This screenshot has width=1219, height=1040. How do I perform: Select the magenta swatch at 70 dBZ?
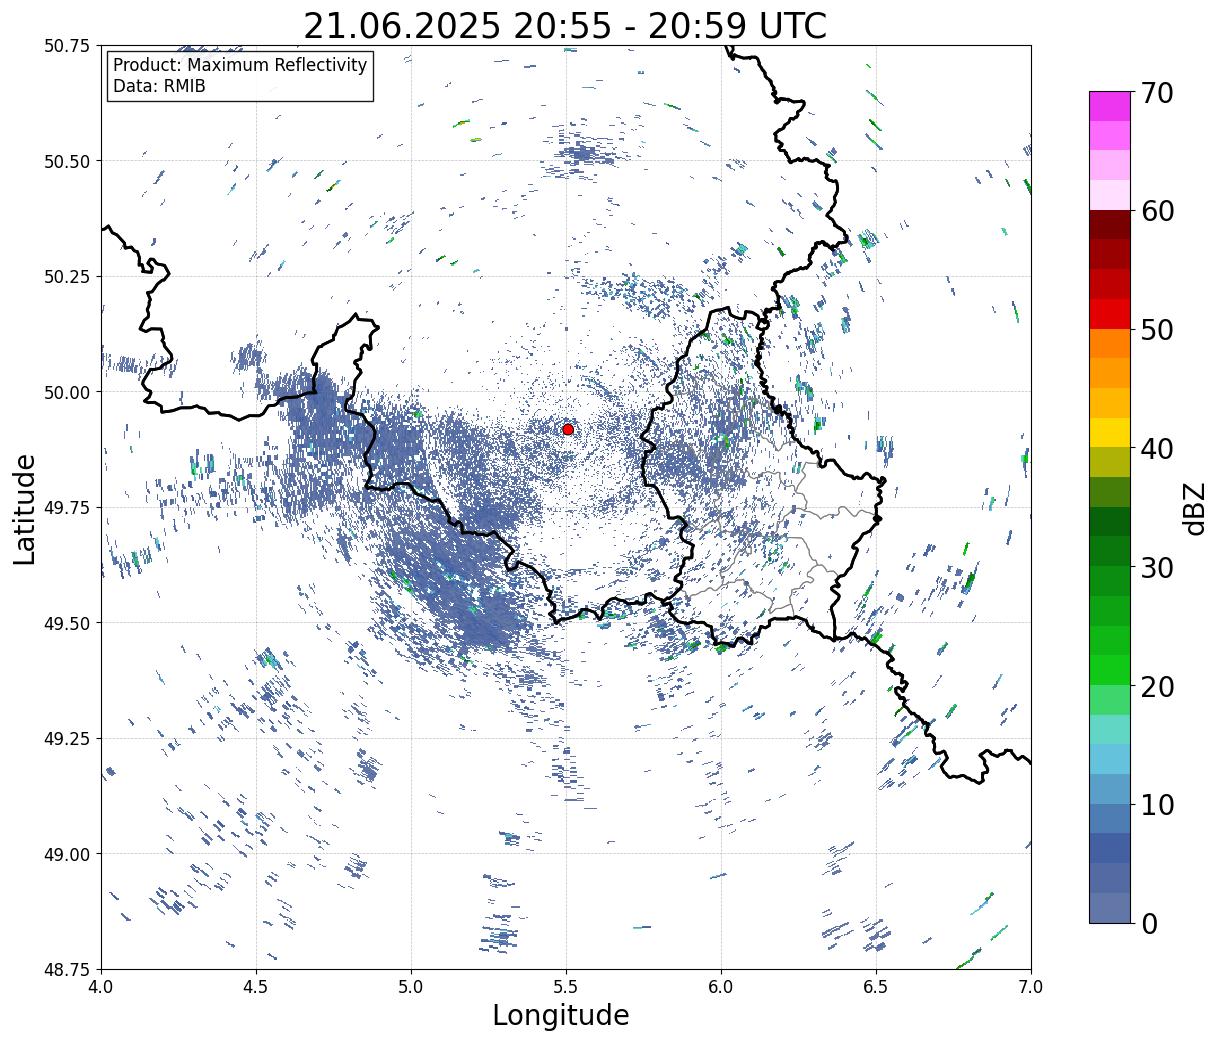pyautogui.click(x=1110, y=106)
